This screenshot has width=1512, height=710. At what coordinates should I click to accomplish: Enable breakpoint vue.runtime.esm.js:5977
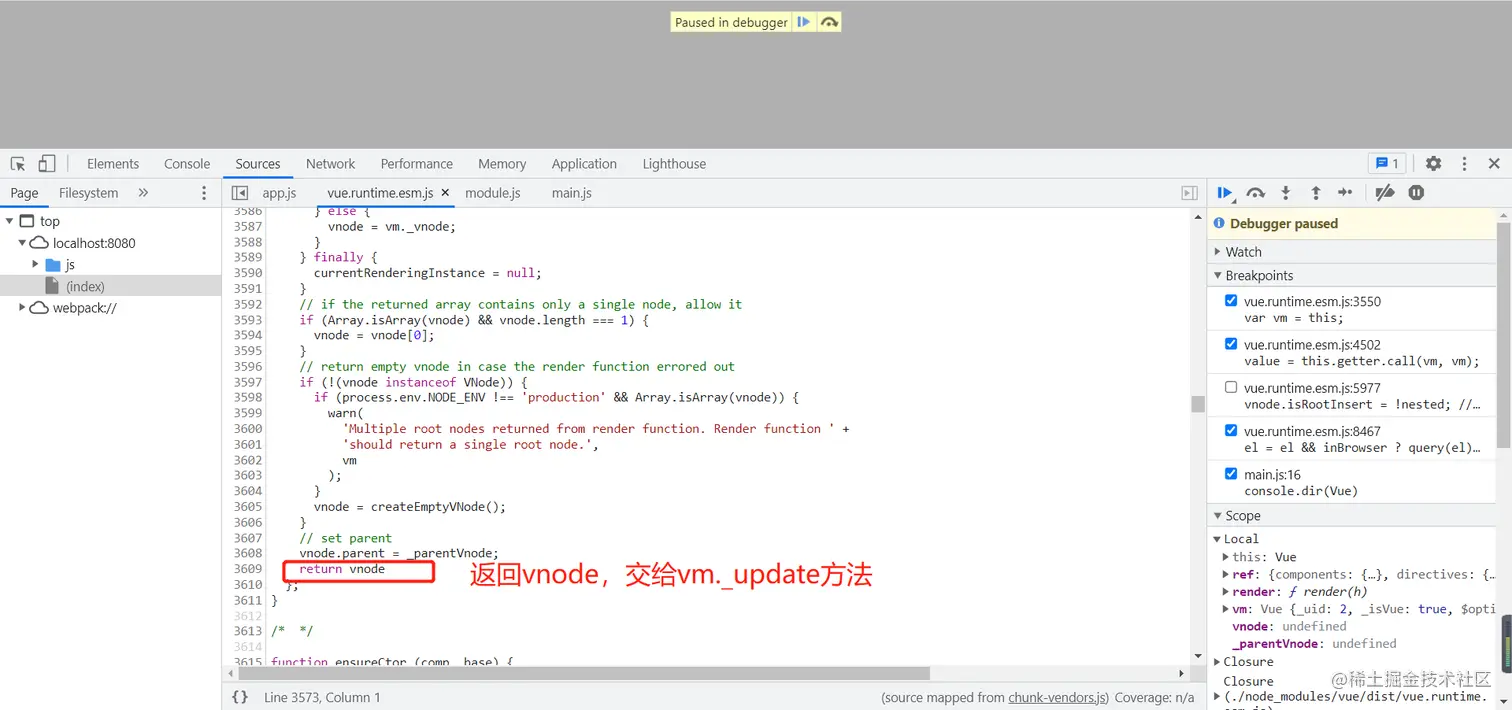point(1231,387)
